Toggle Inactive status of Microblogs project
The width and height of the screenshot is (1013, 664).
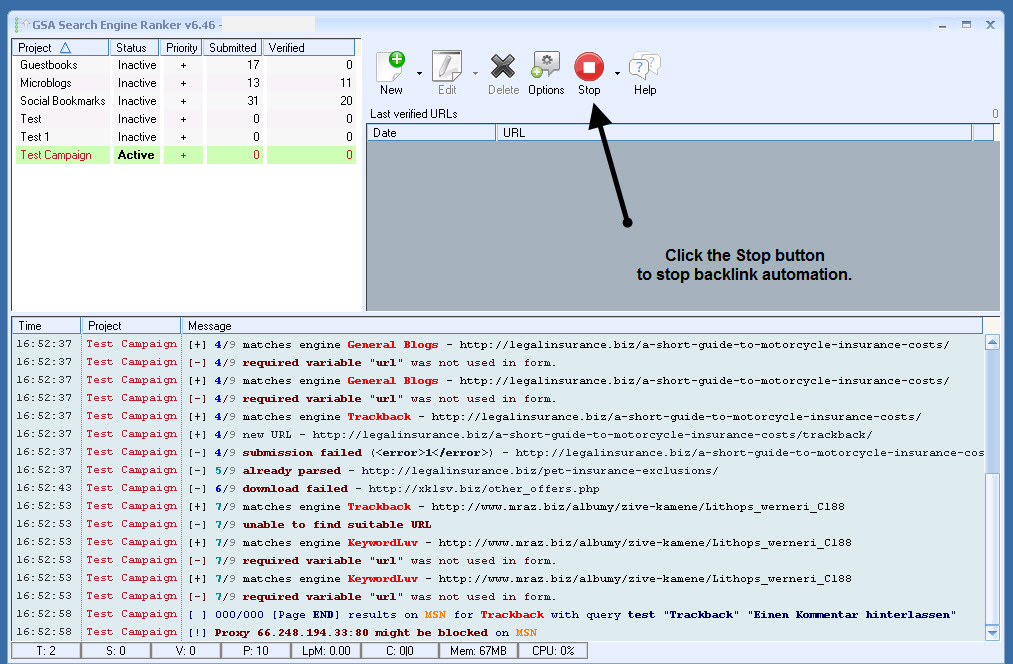(137, 83)
